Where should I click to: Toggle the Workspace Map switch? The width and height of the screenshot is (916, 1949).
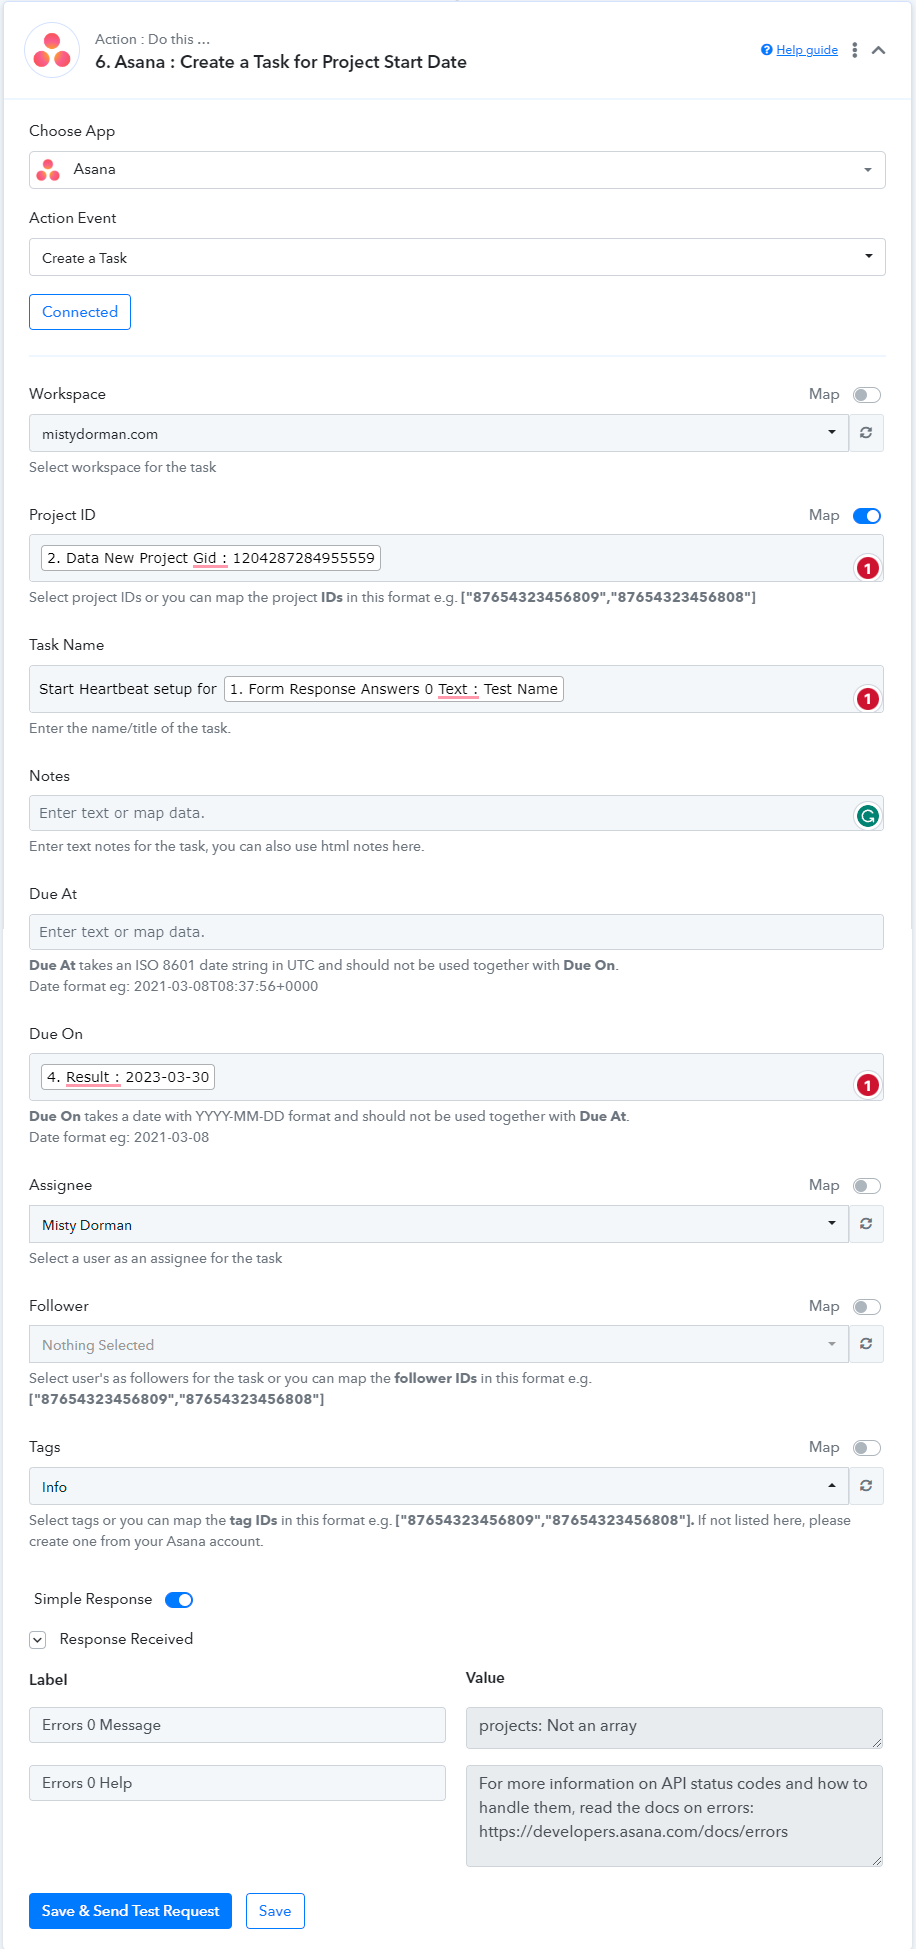(867, 395)
